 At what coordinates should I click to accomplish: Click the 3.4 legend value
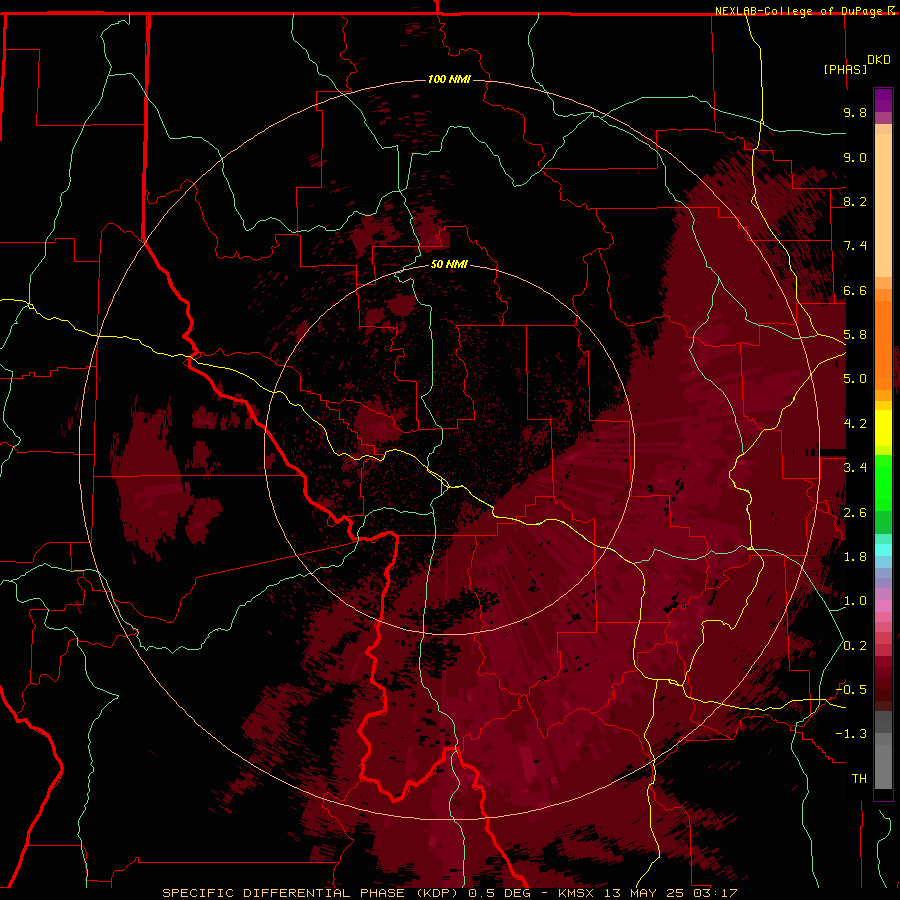click(855, 468)
